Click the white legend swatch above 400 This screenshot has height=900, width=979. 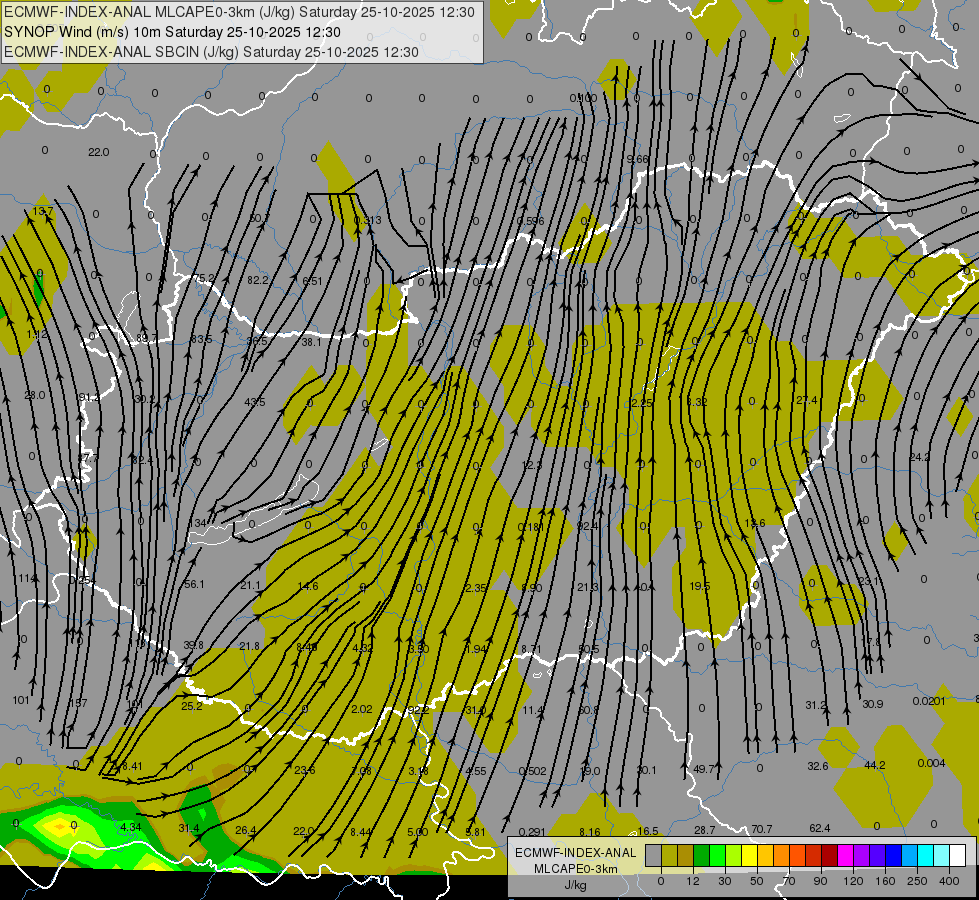958,855
